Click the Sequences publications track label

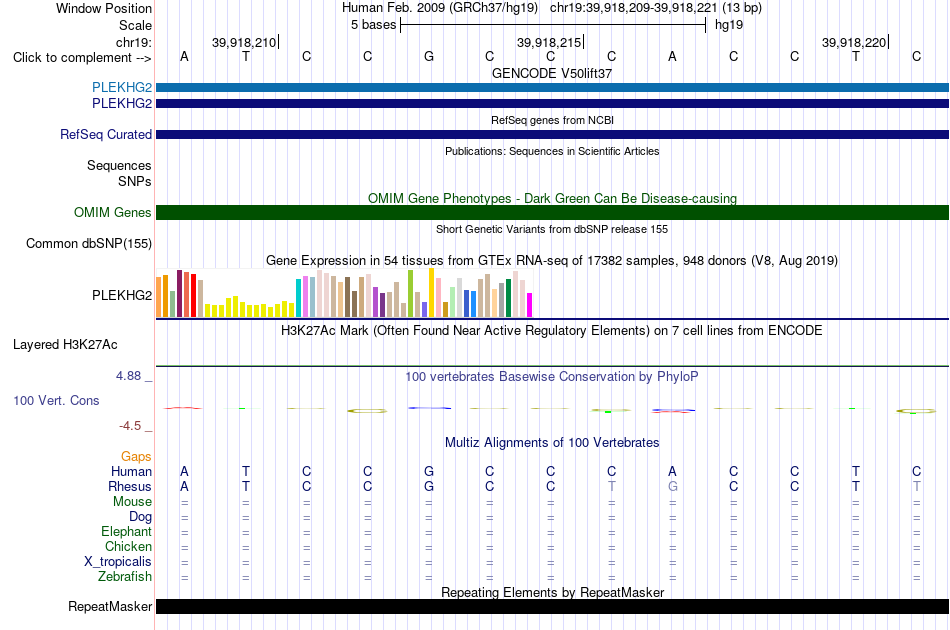[119, 165]
